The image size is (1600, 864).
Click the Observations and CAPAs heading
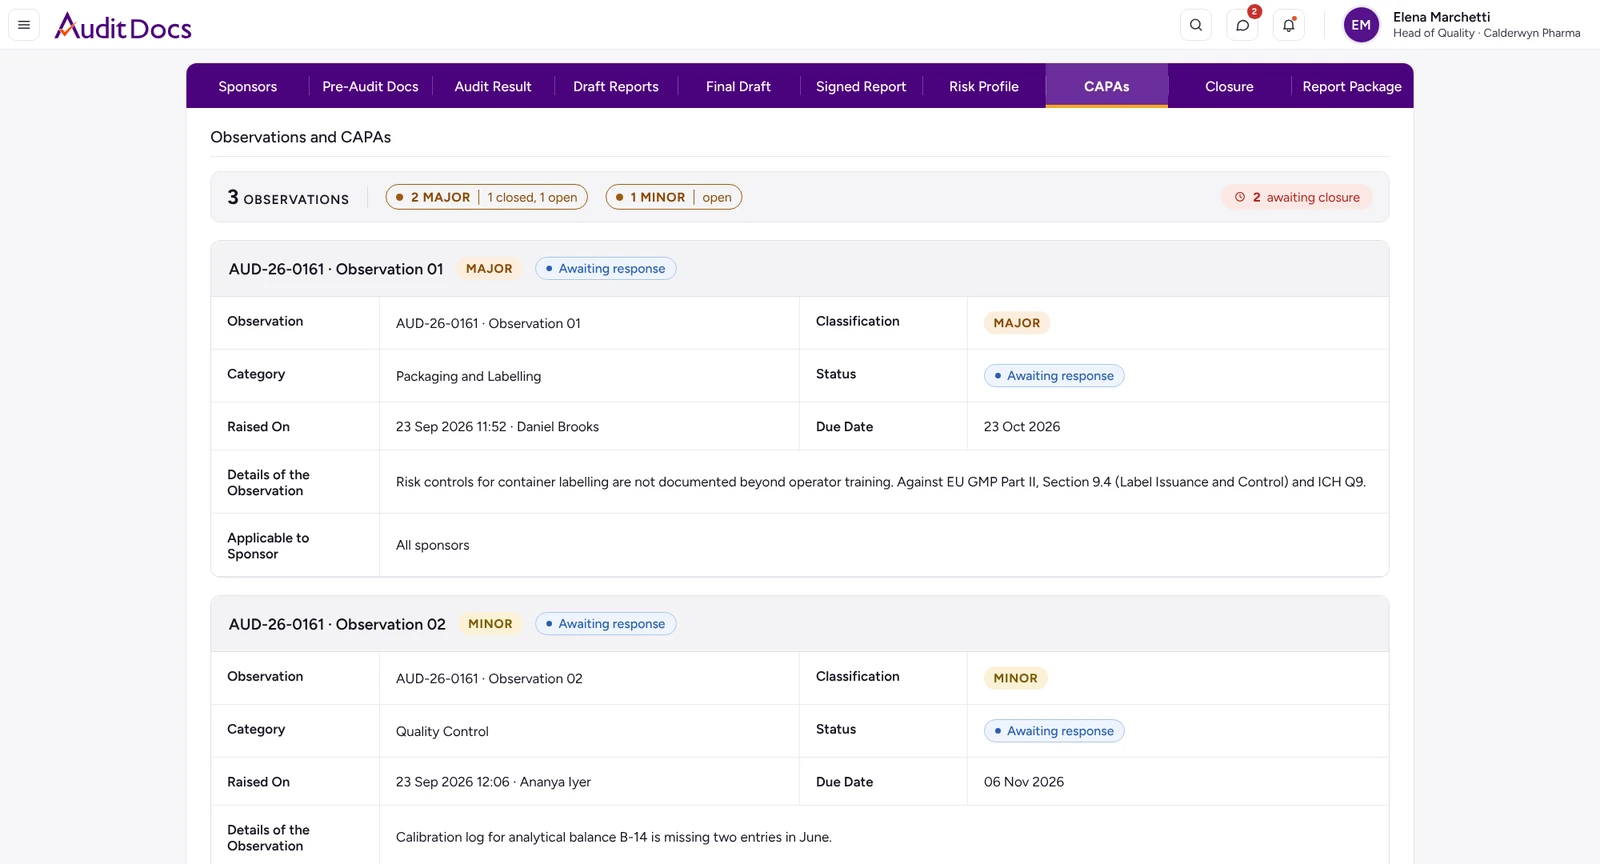point(300,137)
